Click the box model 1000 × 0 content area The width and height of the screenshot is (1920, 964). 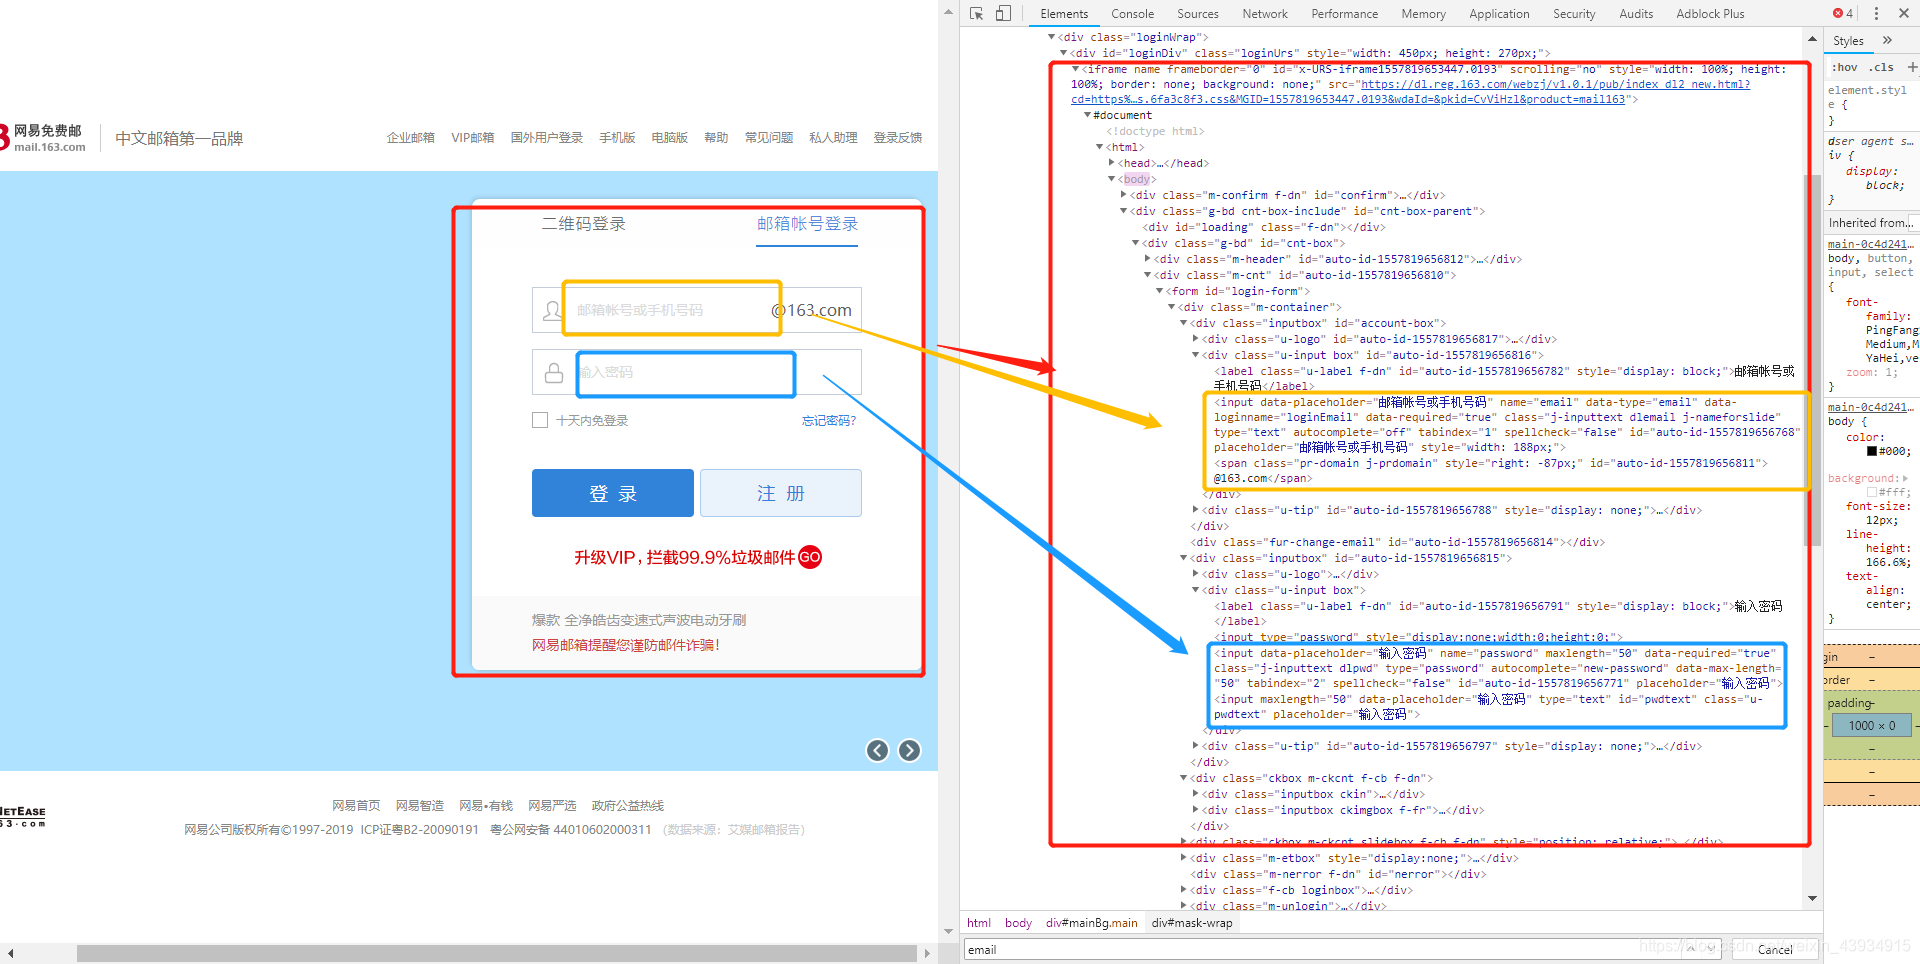pos(1872,726)
